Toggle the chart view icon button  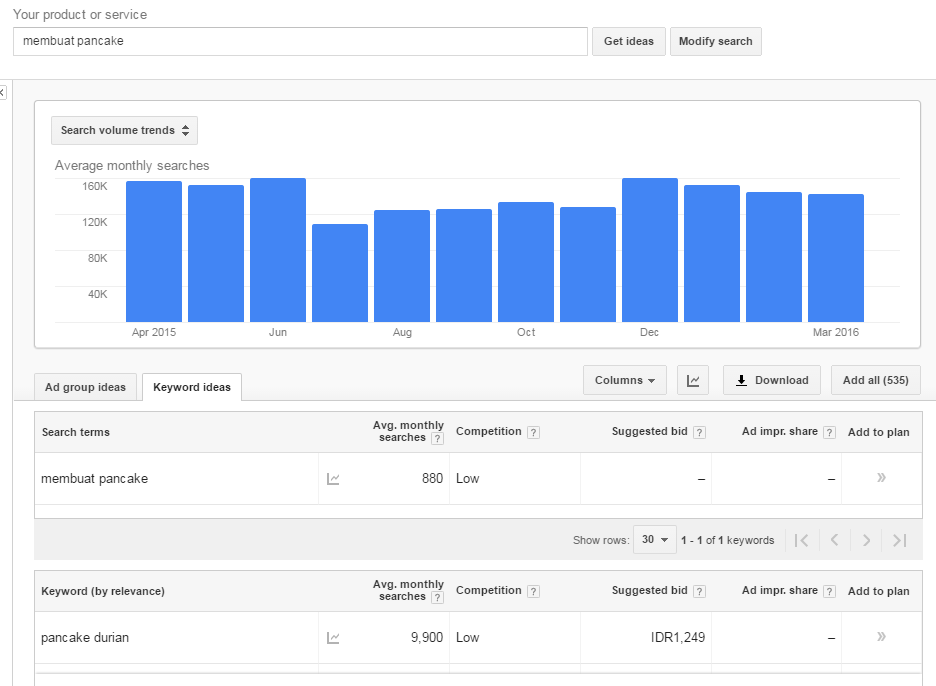693,380
